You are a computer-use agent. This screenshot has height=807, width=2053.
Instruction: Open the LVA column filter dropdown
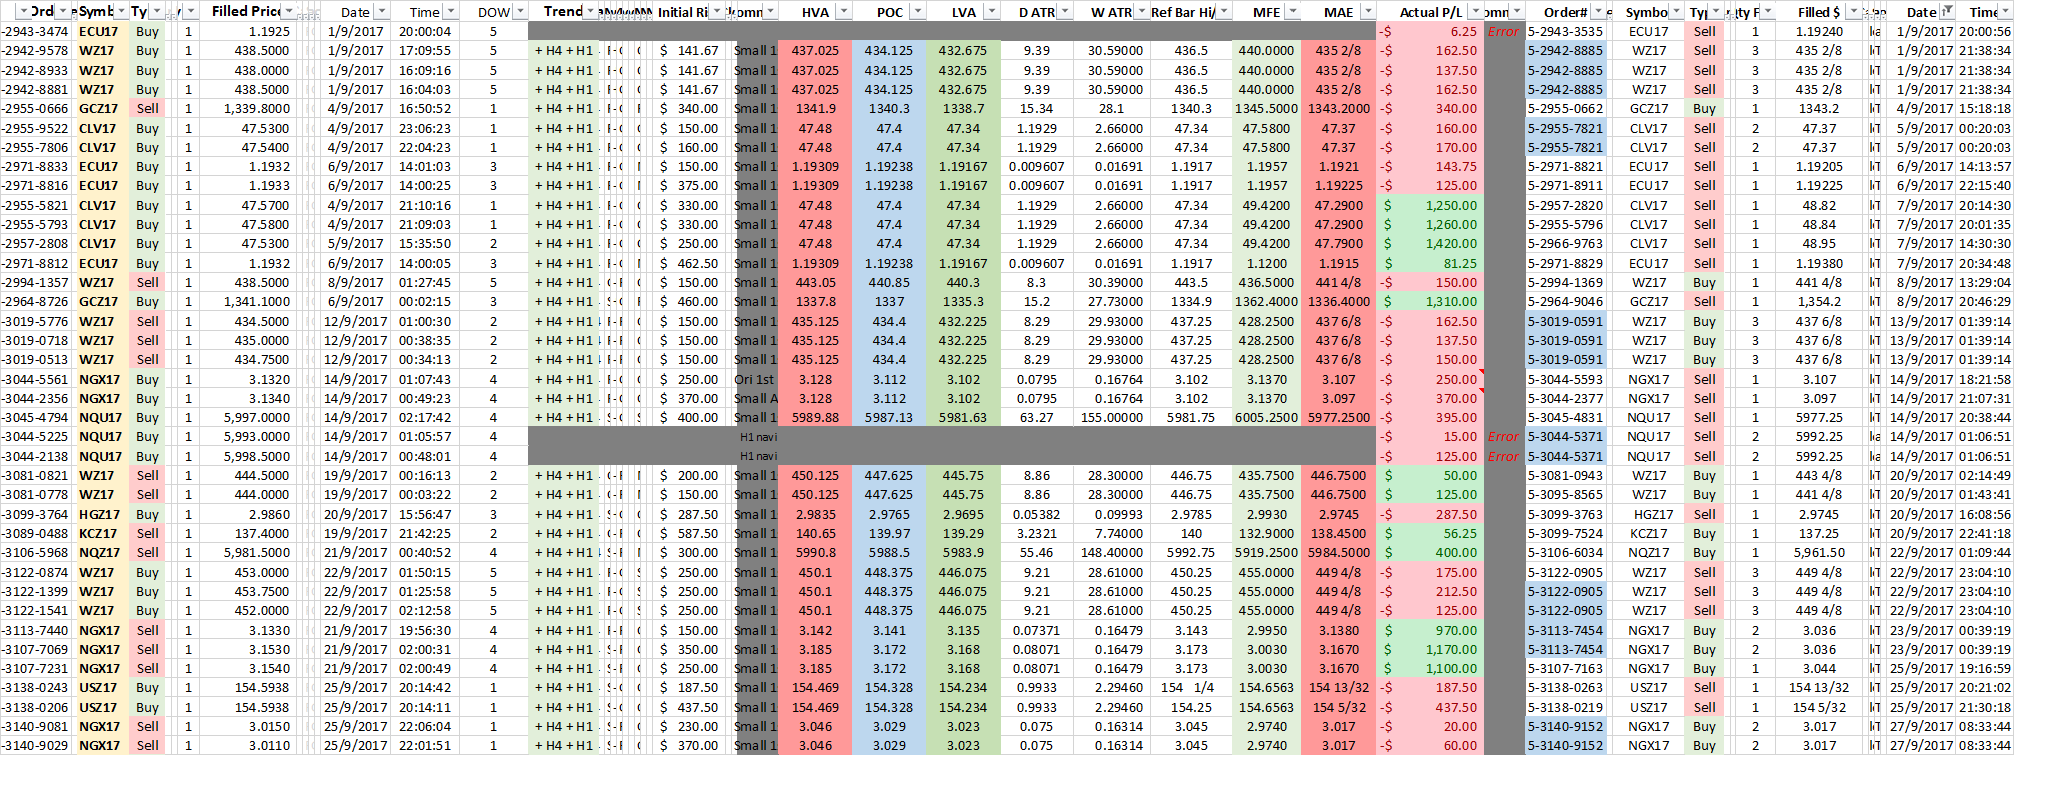coord(991,11)
